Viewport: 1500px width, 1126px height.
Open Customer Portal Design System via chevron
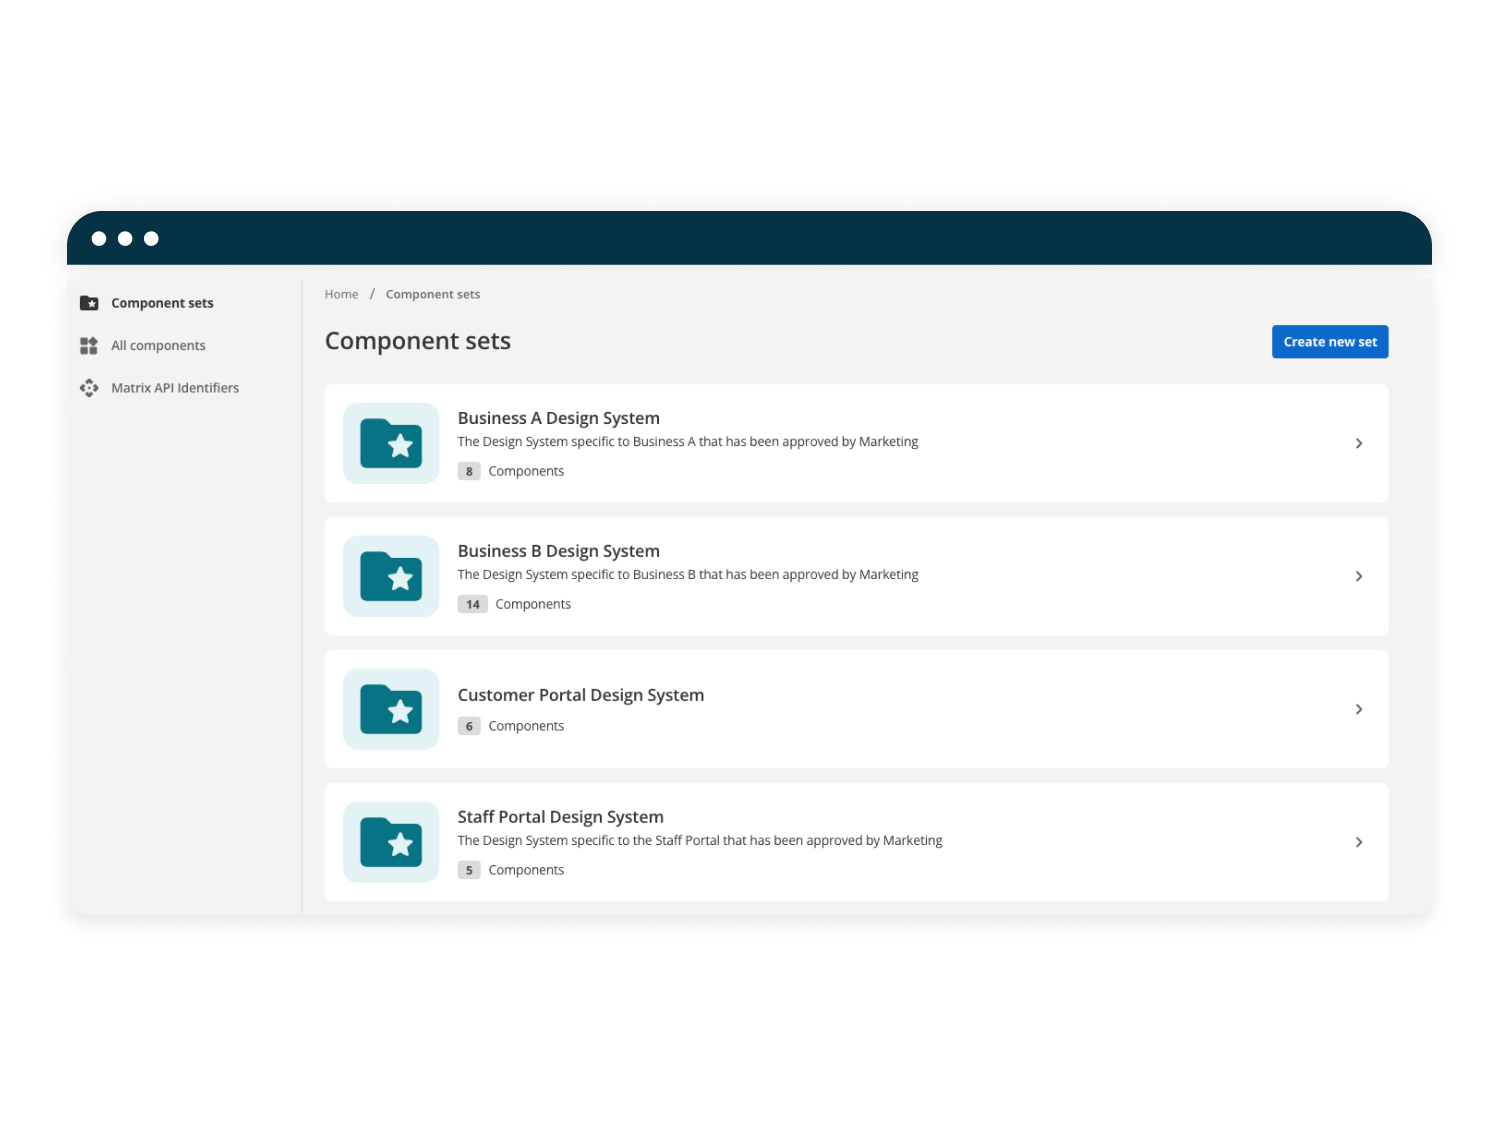coord(1358,710)
